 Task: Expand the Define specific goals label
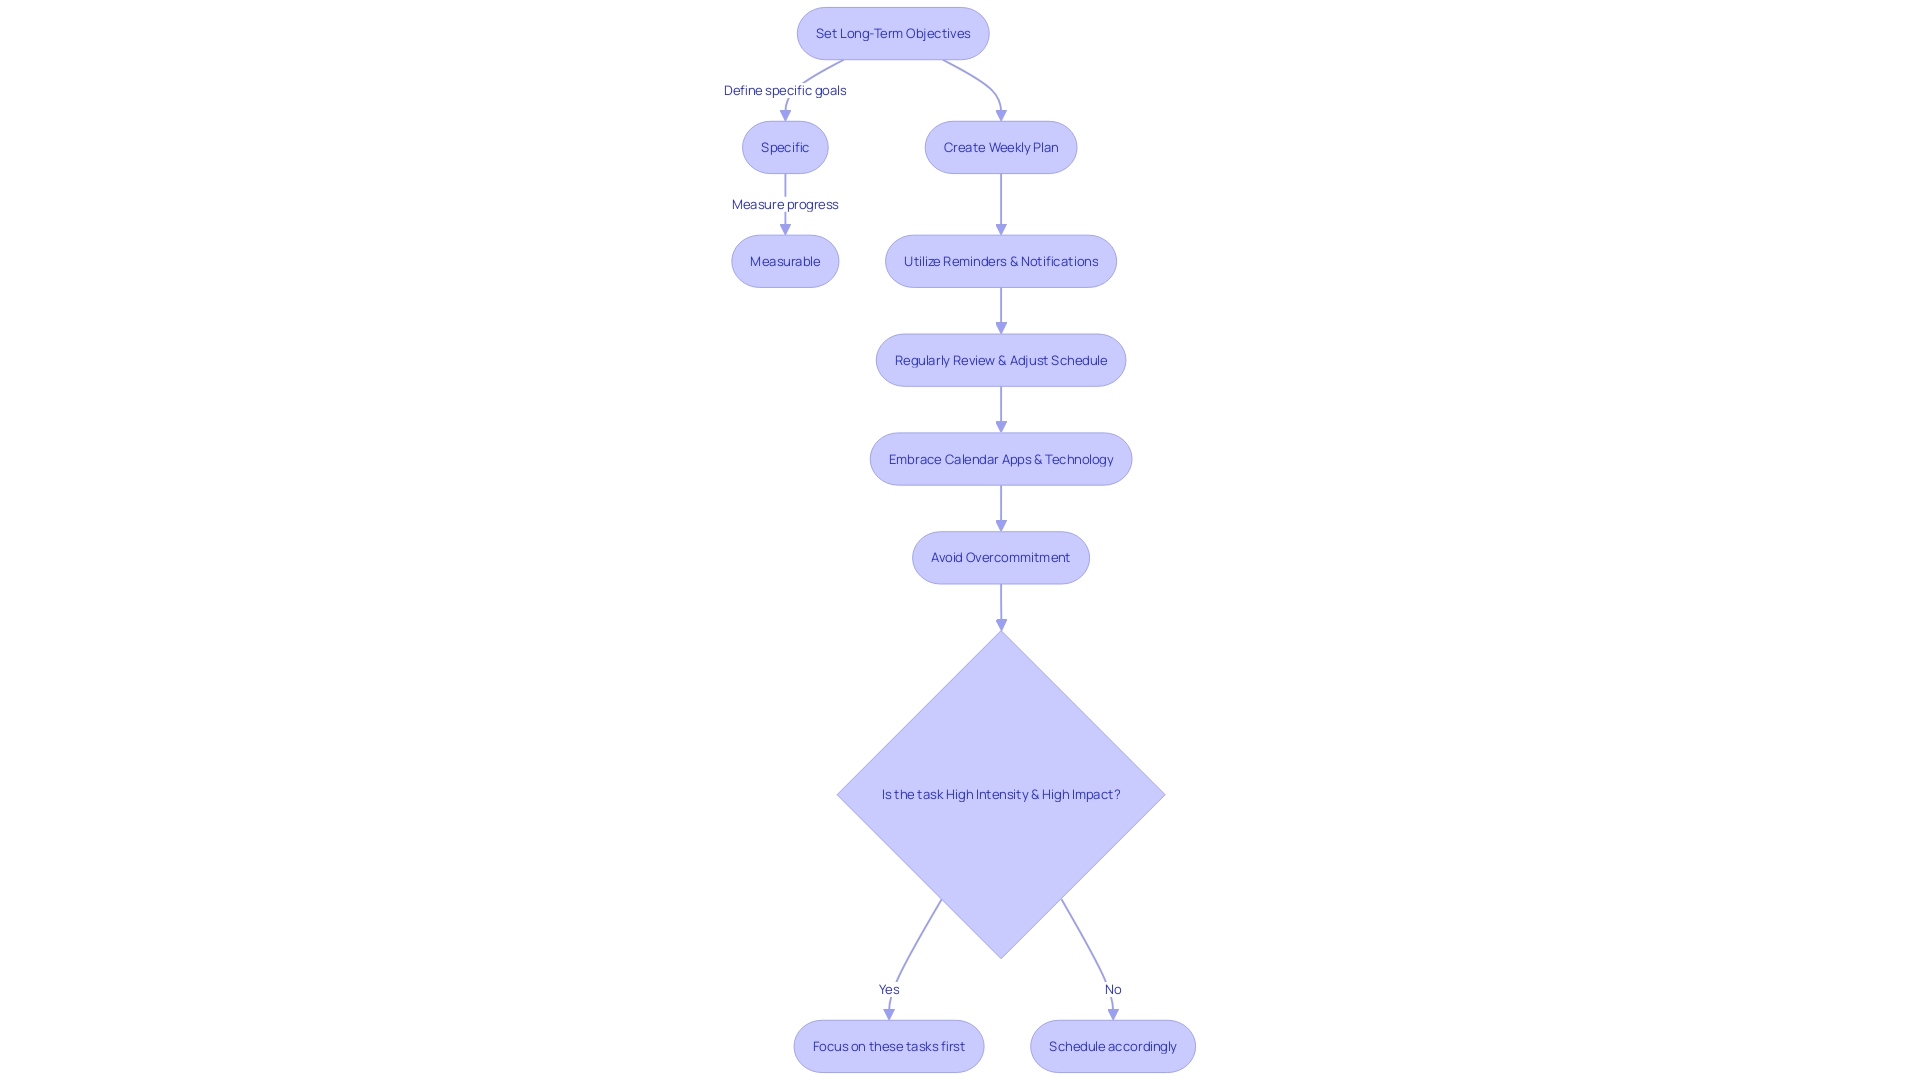[785, 90]
